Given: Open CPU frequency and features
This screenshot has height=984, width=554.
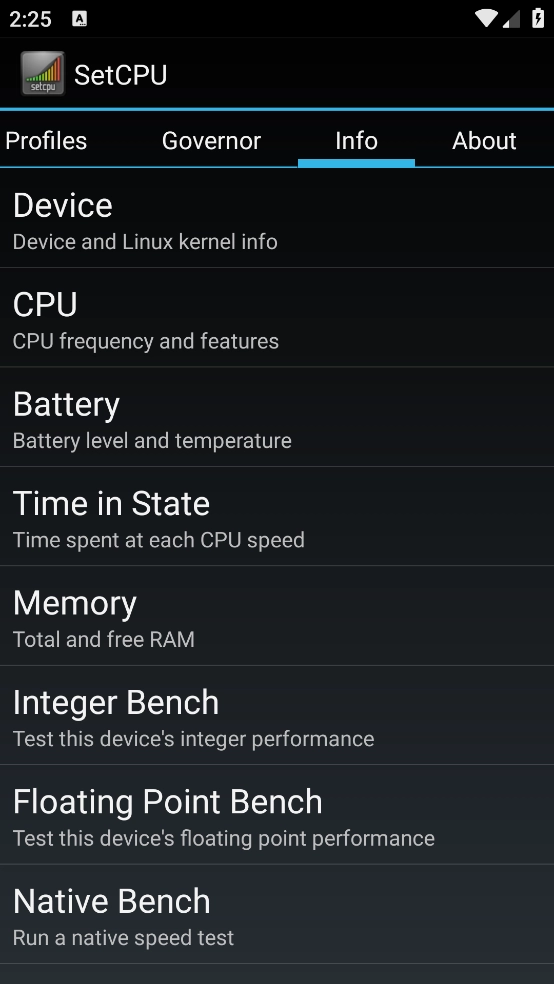Looking at the screenshot, I should click(277, 318).
